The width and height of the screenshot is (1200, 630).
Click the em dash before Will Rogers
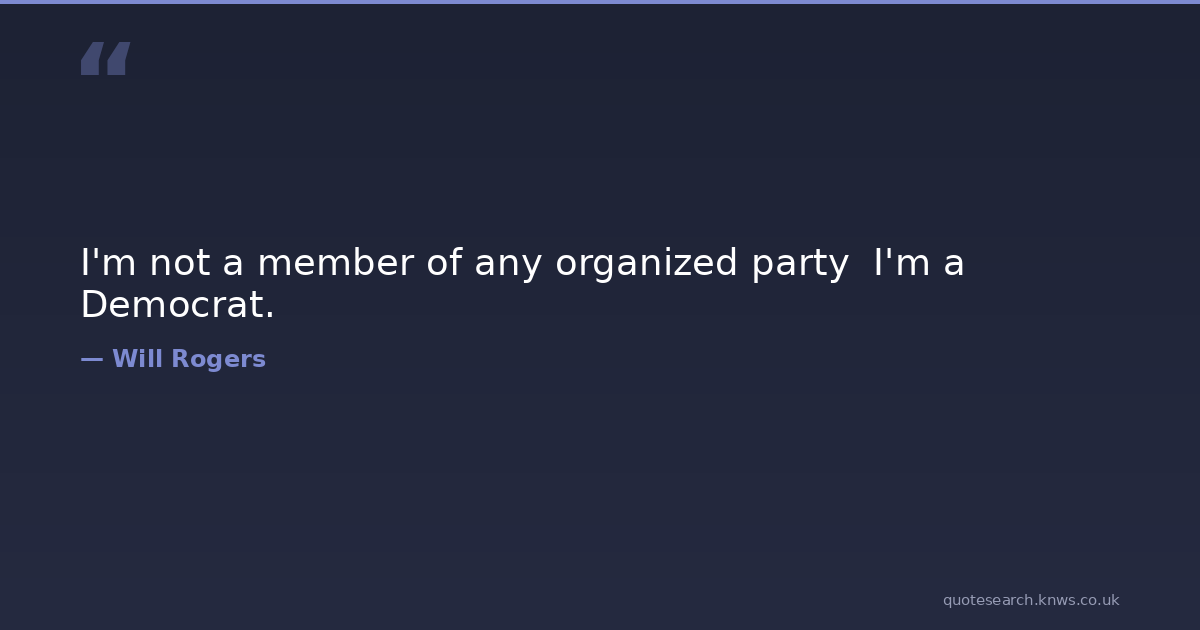click(91, 359)
